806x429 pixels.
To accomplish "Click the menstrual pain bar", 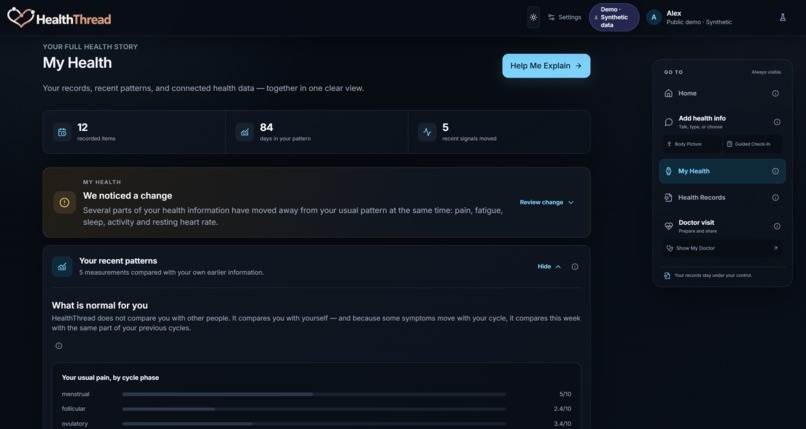I will [x=314, y=395].
